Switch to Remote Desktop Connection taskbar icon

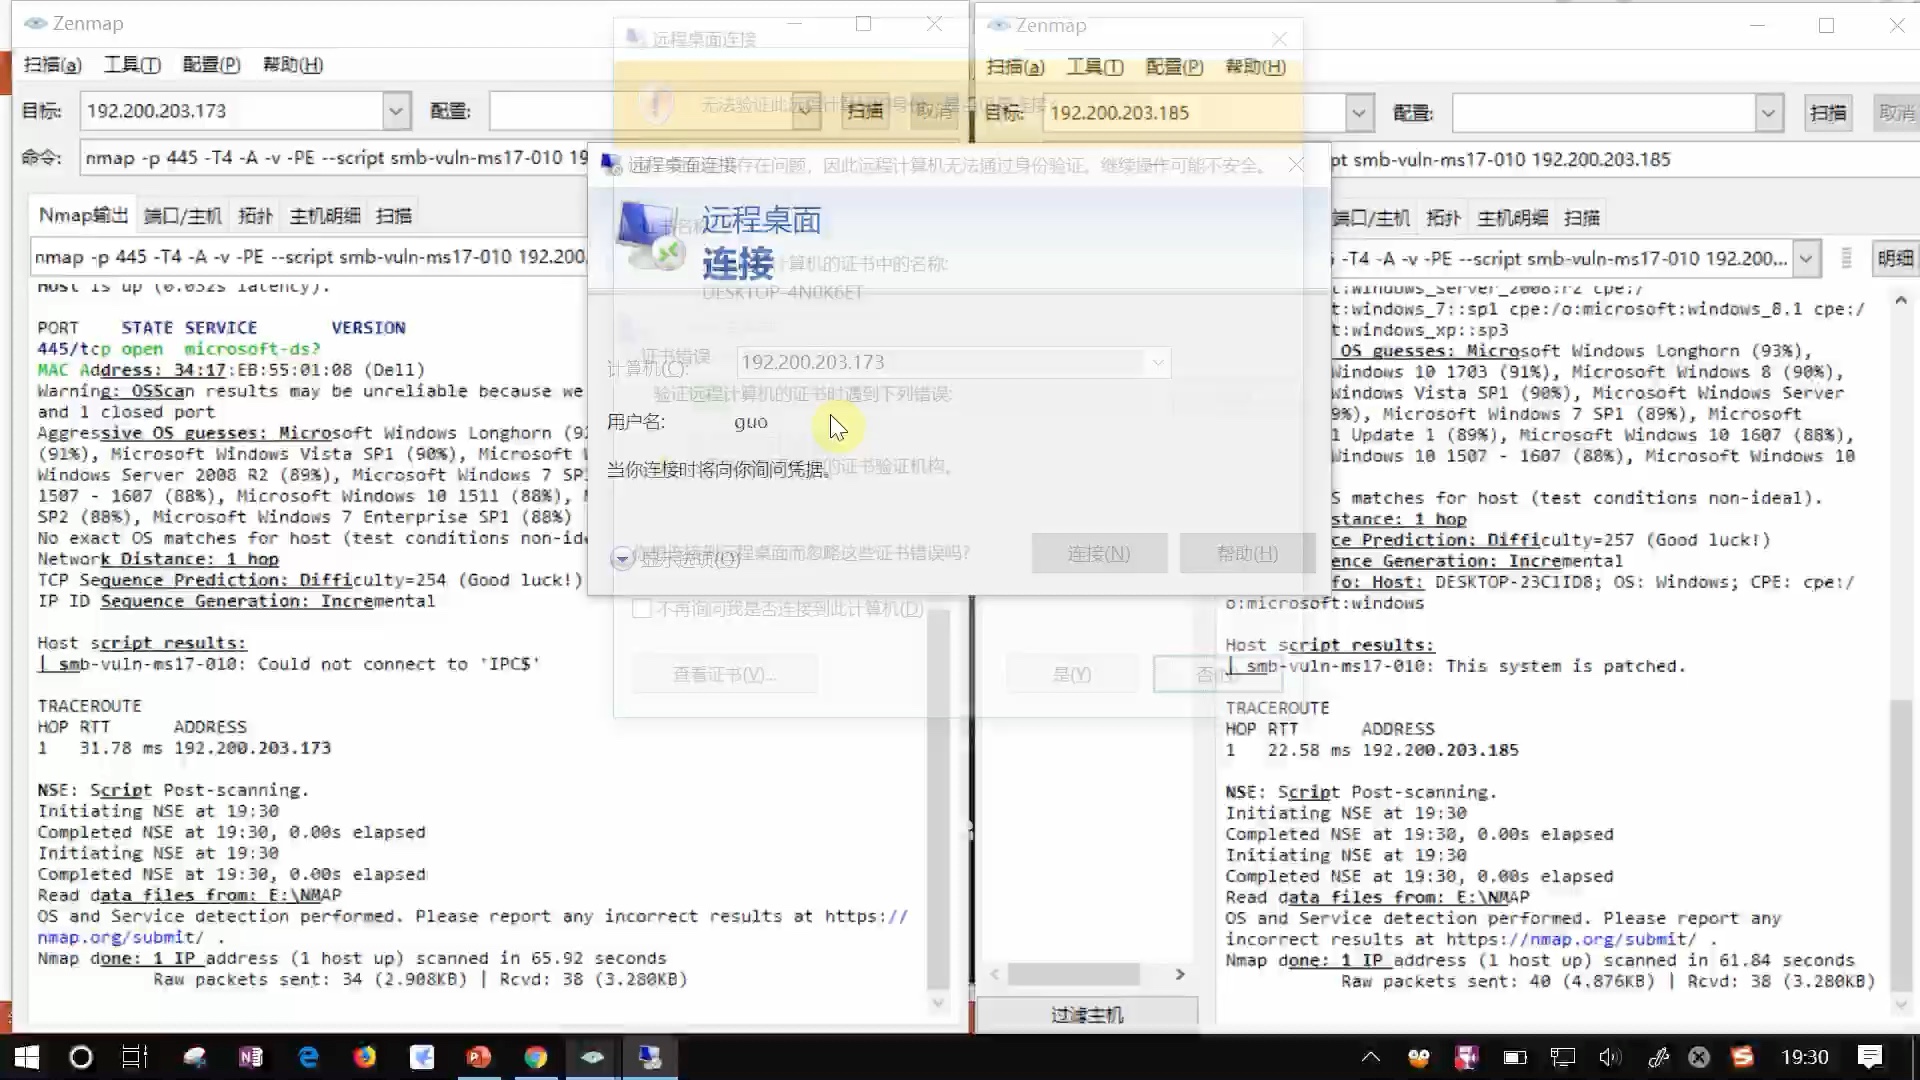[650, 1057]
